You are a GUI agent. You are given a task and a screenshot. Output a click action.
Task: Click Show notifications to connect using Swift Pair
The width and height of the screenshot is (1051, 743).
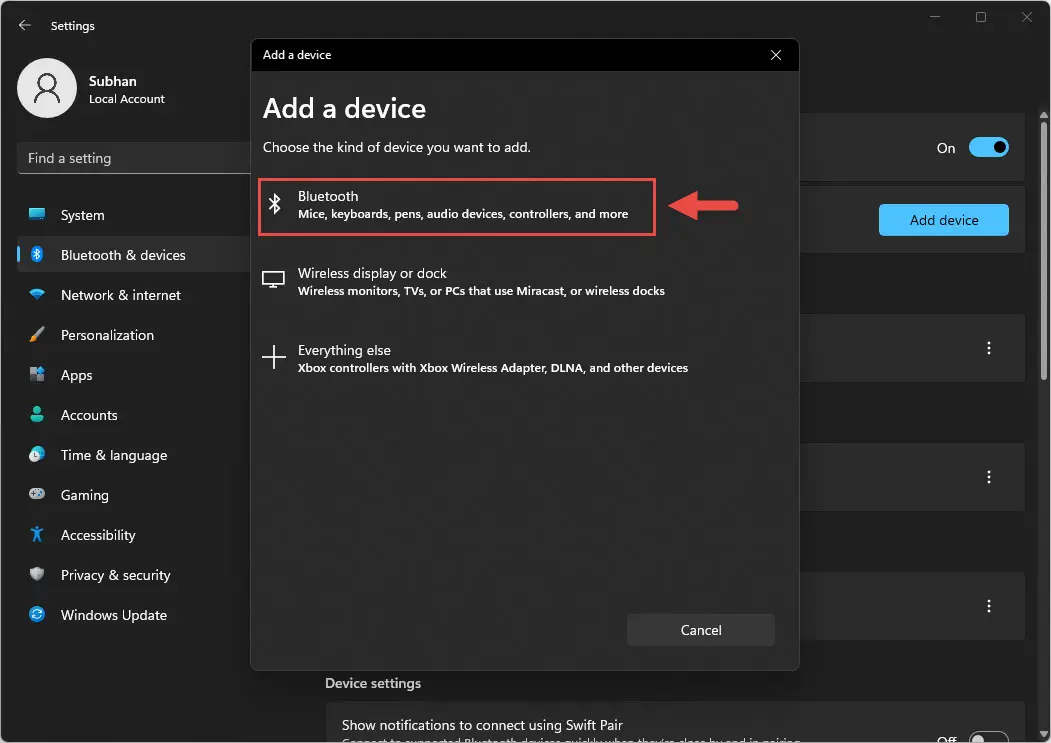coord(482,725)
